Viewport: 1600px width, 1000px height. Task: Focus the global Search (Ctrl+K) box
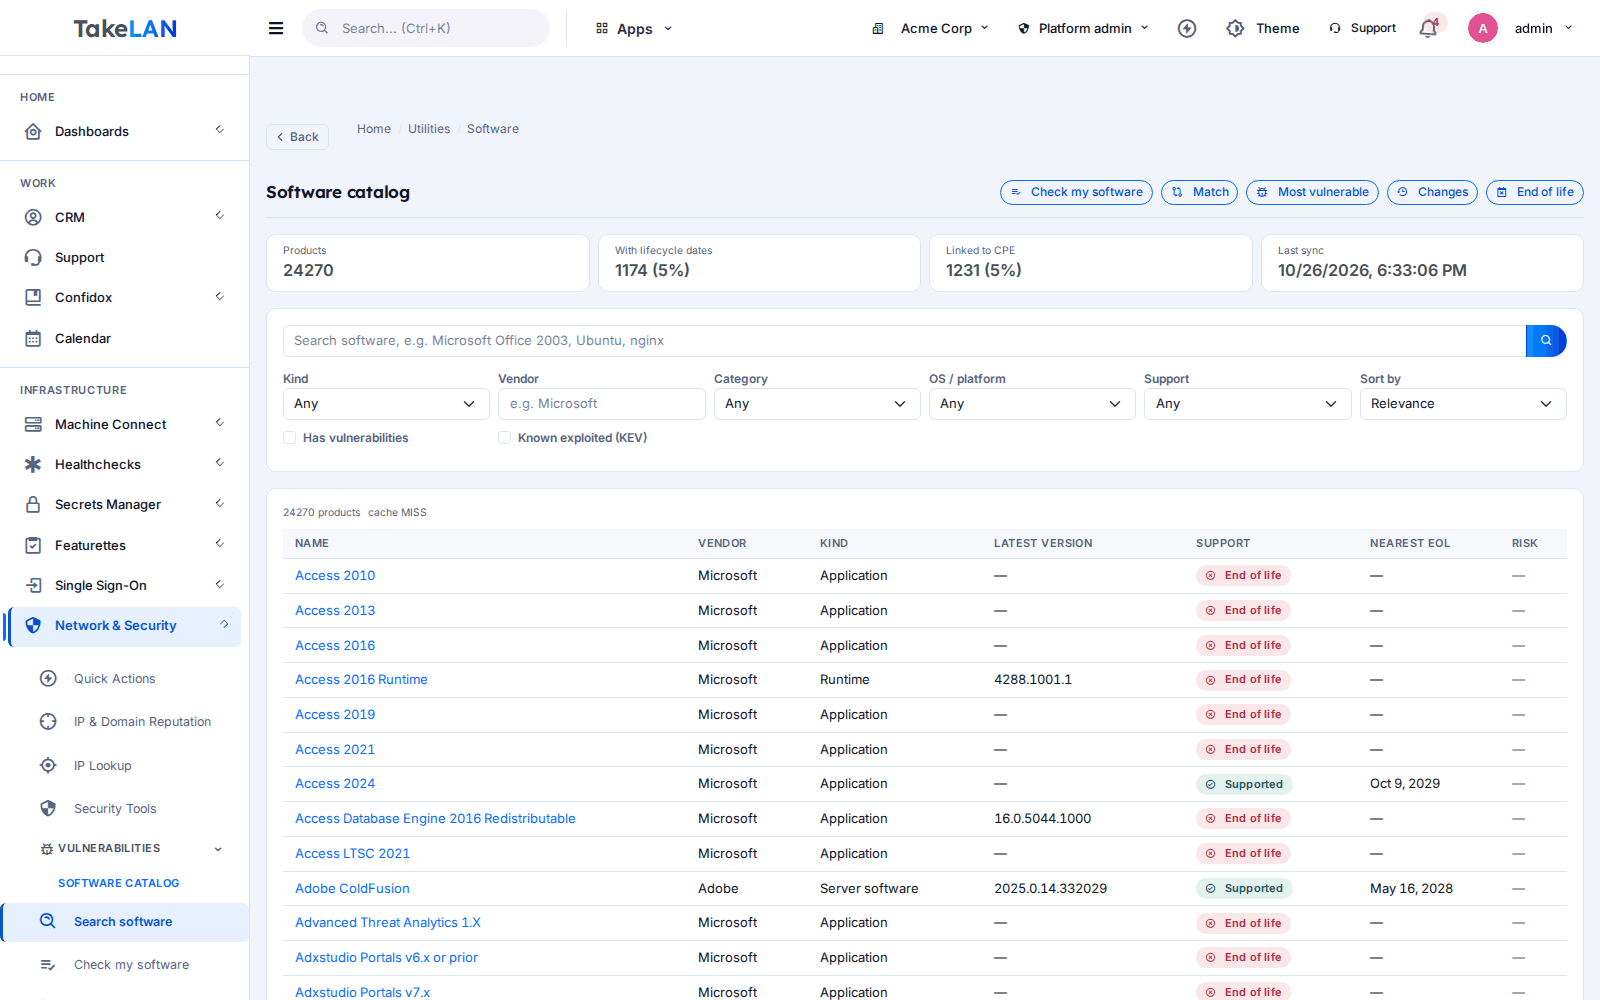(x=426, y=28)
